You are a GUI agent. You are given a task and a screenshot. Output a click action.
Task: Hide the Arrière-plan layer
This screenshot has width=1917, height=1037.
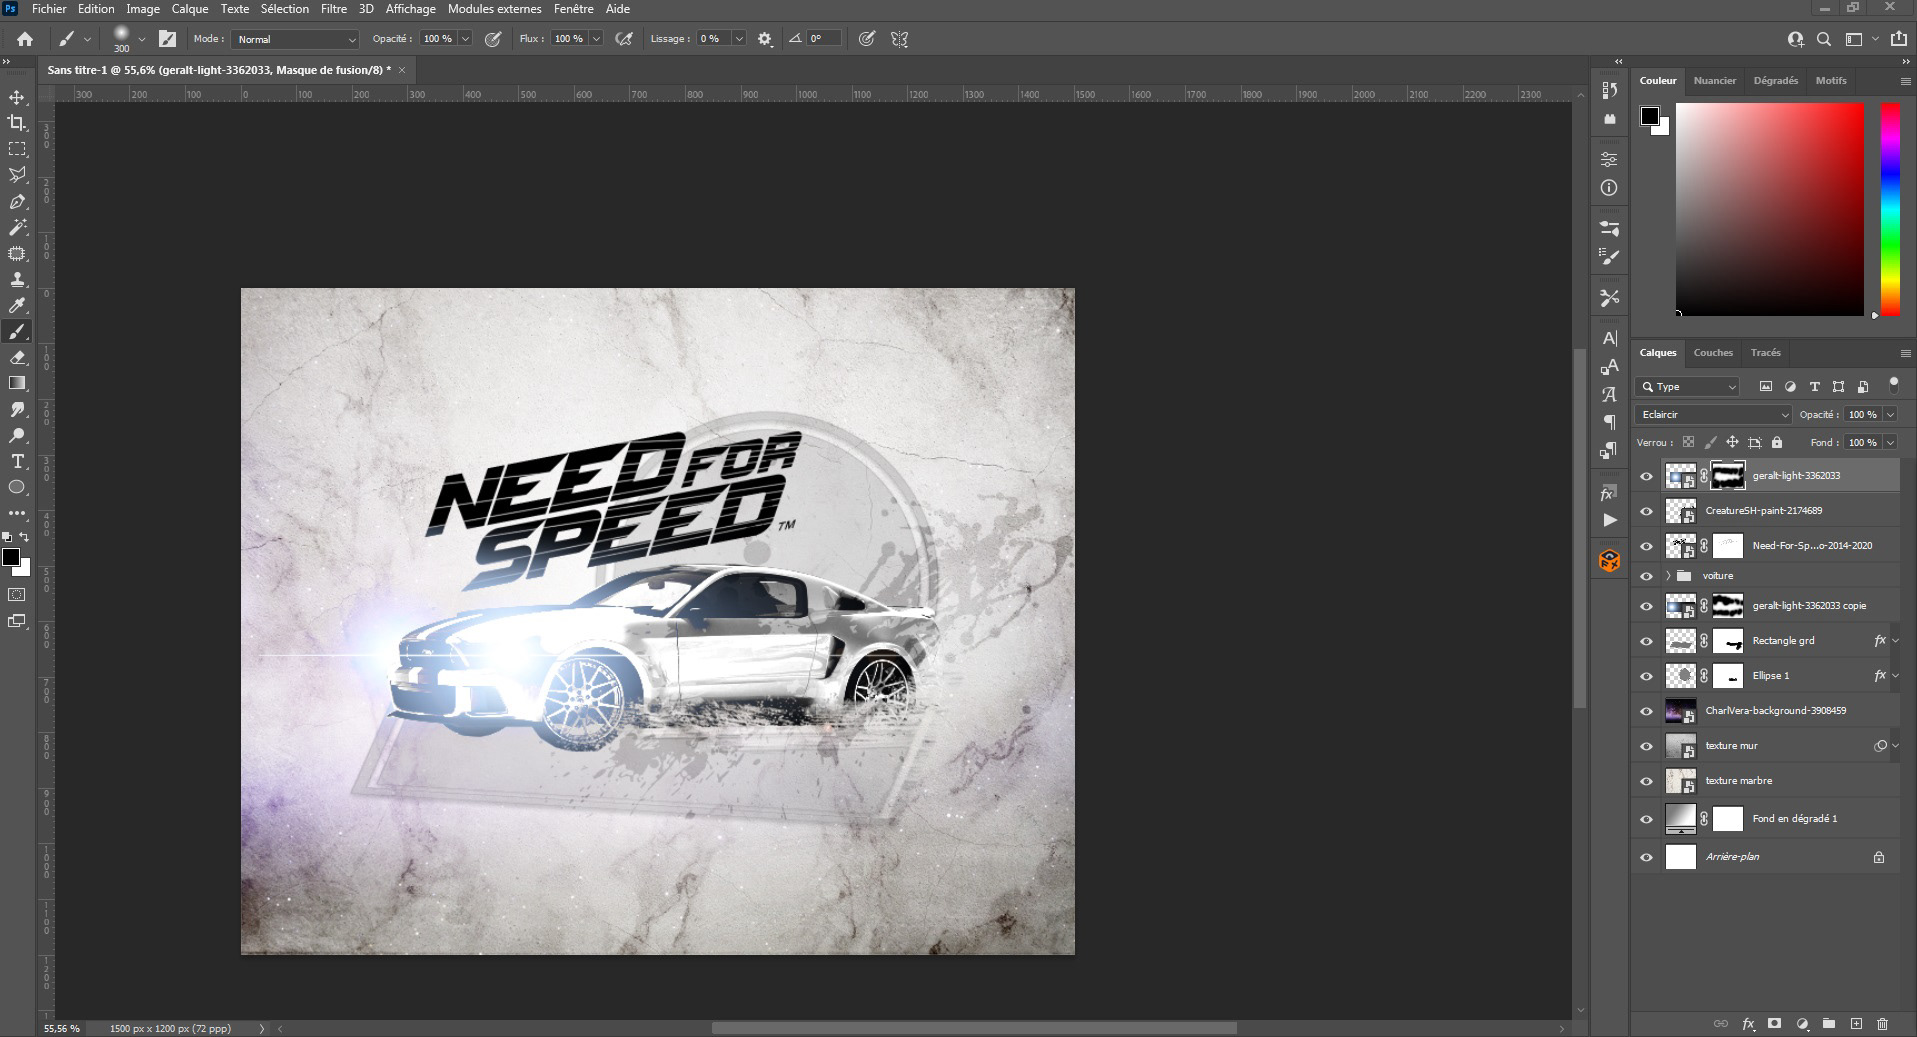pyautogui.click(x=1646, y=857)
